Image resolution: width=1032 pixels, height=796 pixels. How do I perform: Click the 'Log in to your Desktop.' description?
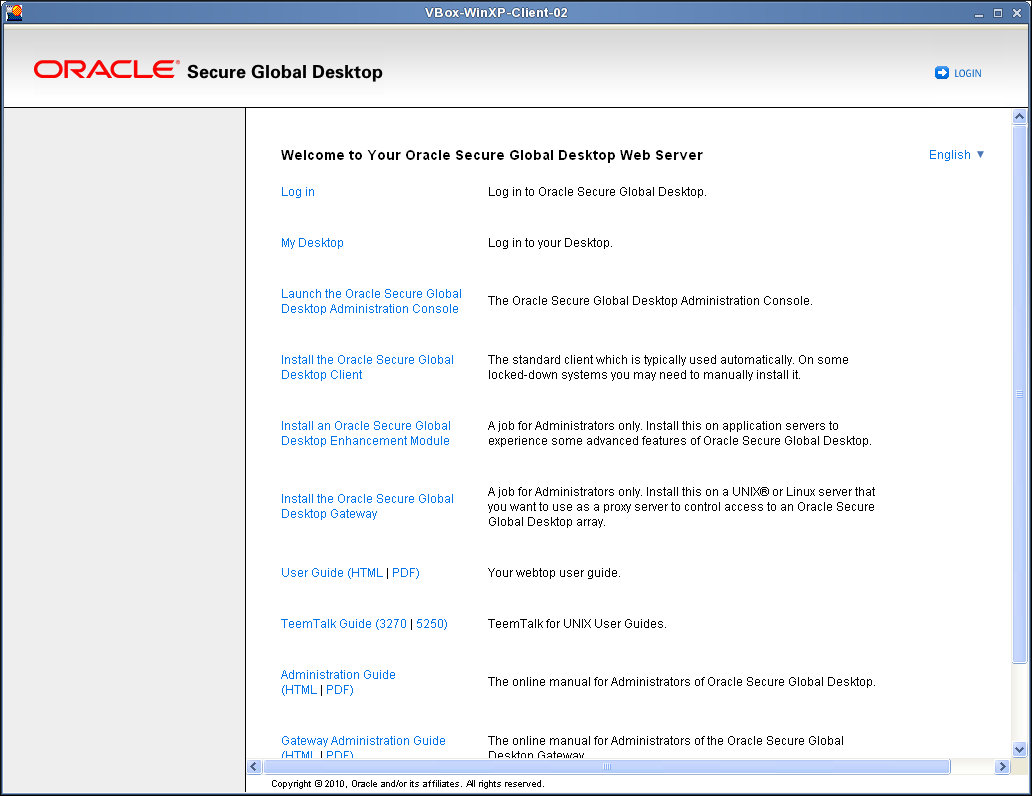(x=550, y=243)
